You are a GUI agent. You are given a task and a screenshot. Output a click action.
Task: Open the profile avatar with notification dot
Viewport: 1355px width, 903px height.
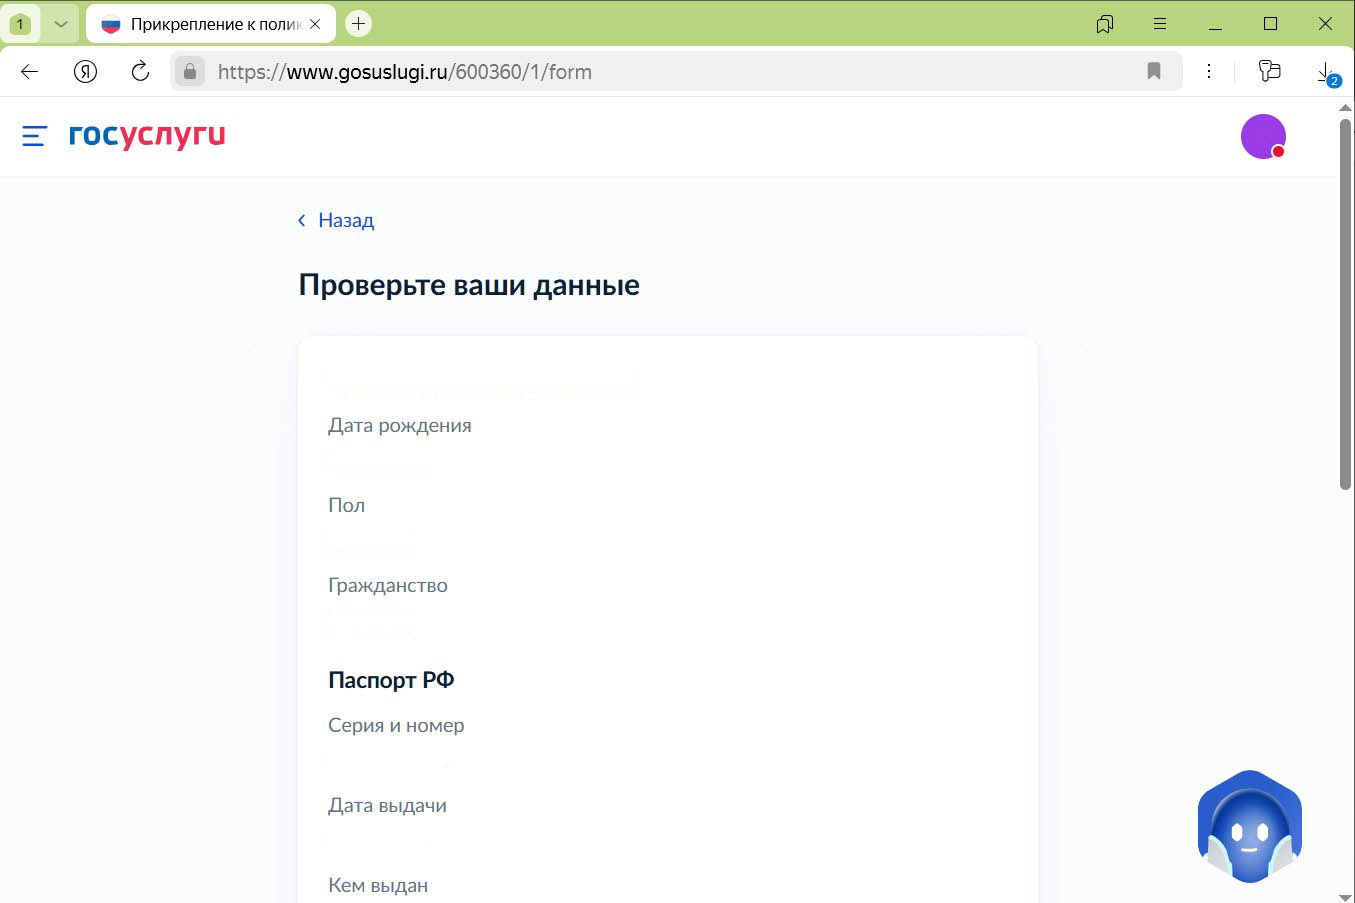[1263, 136]
